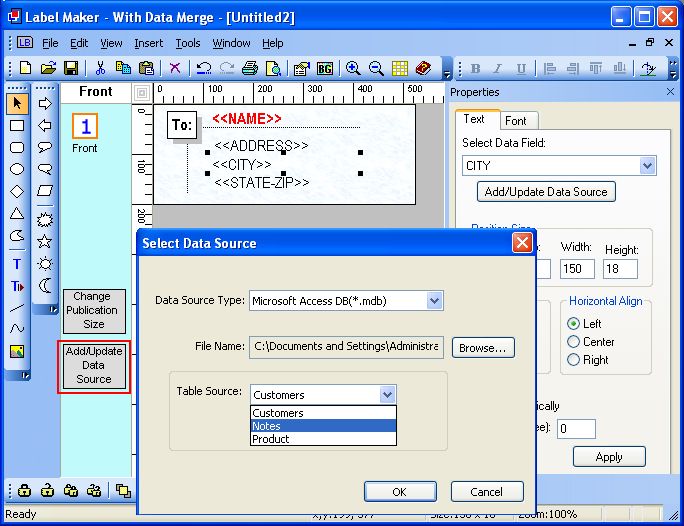Expand the Select Data Field combo box

tap(647, 166)
